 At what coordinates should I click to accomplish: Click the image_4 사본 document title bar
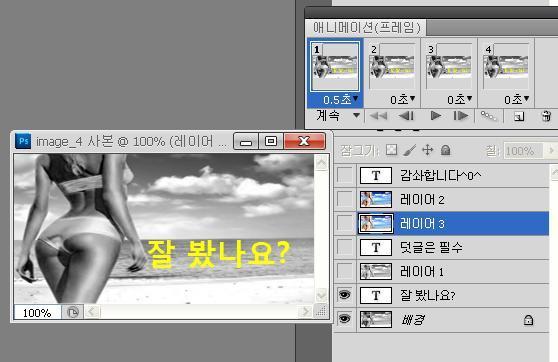pyautogui.click(x=132, y=142)
